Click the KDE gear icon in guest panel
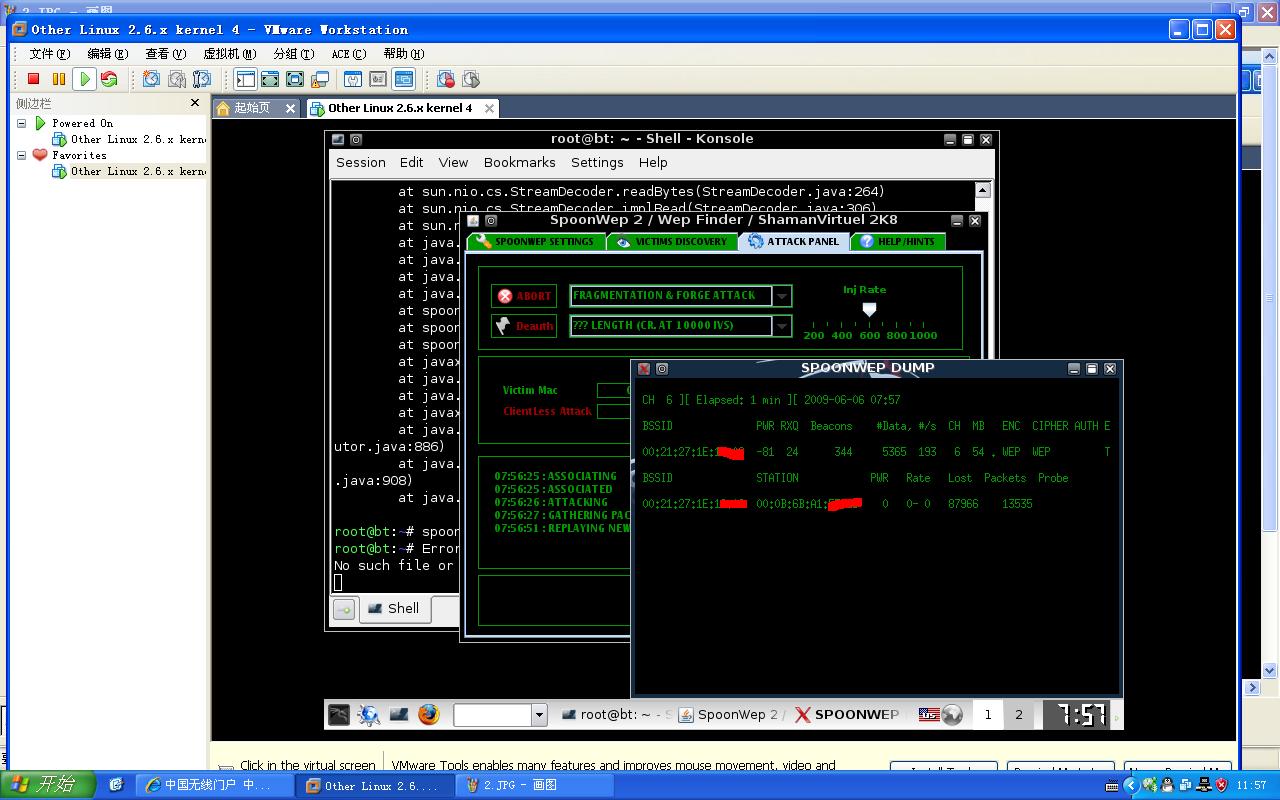The image size is (1280, 800). pyautogui.click(x=369, y=714)
